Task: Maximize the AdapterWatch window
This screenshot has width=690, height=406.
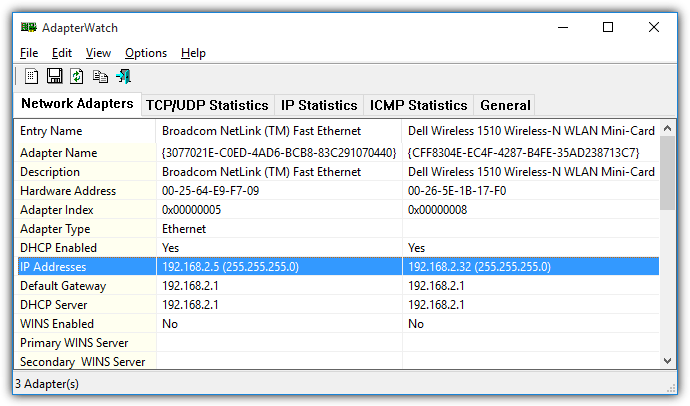Action: click(608, 27)
